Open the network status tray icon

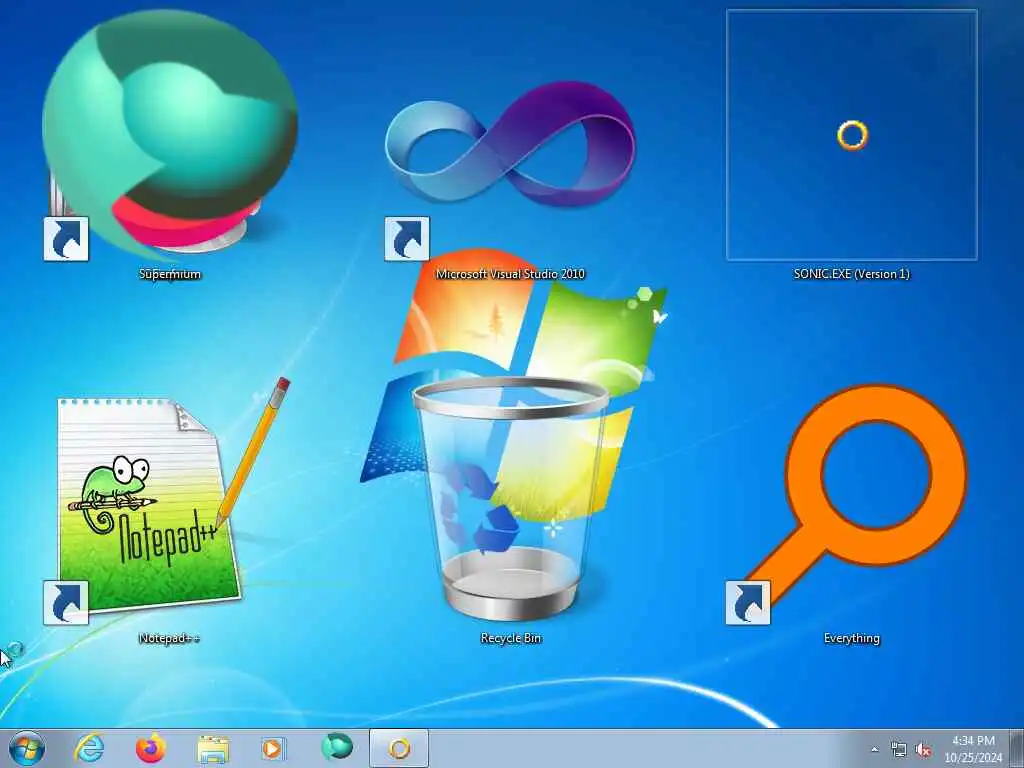[x=899, y=750]
